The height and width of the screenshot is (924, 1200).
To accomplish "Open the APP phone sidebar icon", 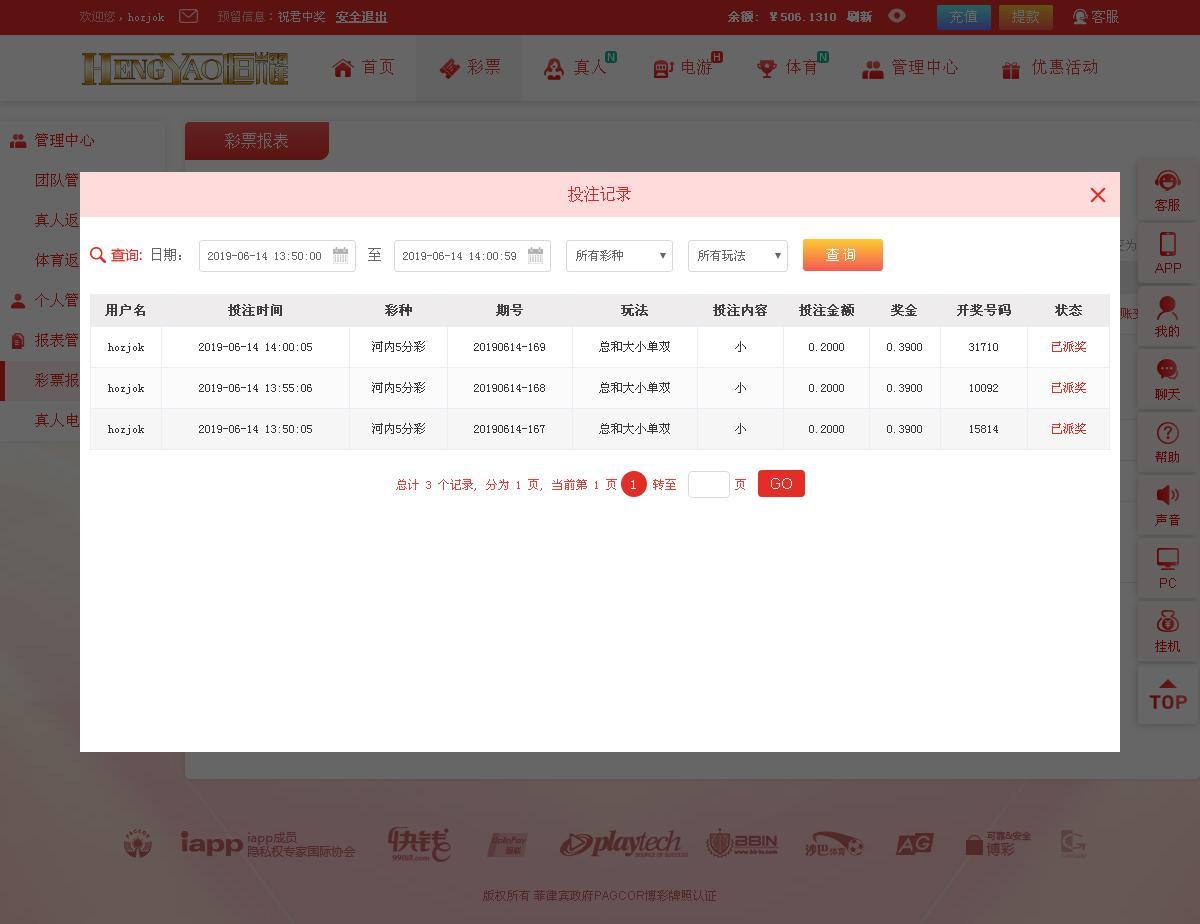I will (1167, 245).
